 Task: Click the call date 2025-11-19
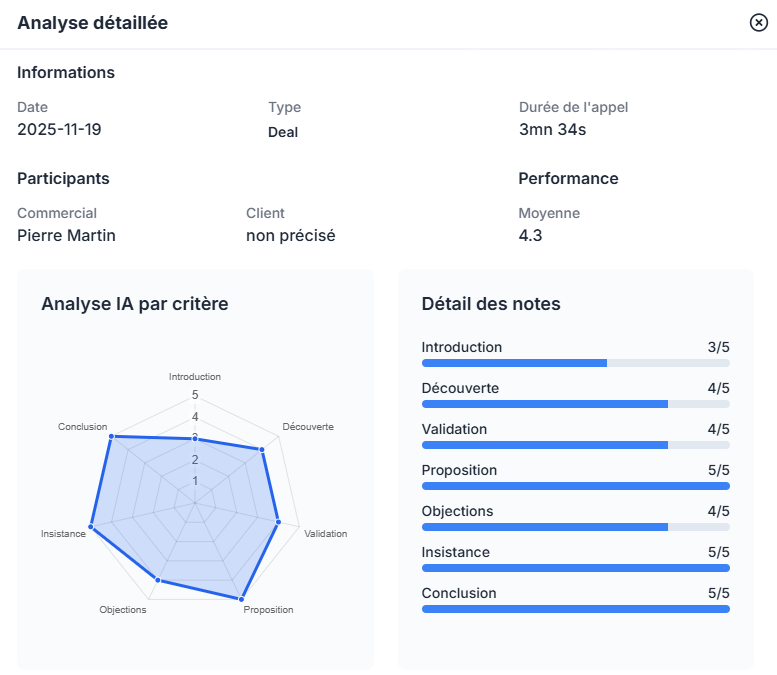[x=59, y=130]
